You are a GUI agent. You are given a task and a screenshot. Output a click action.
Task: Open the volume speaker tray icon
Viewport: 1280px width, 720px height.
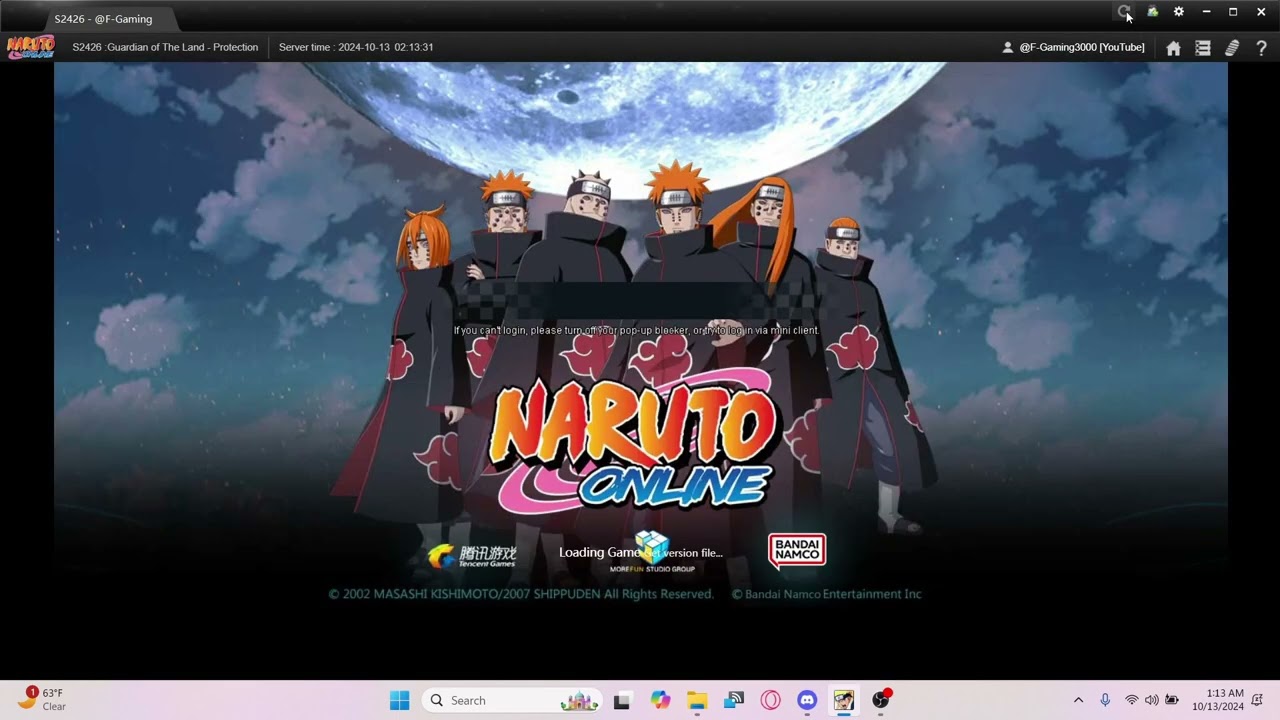click(x=1151, y=700)
